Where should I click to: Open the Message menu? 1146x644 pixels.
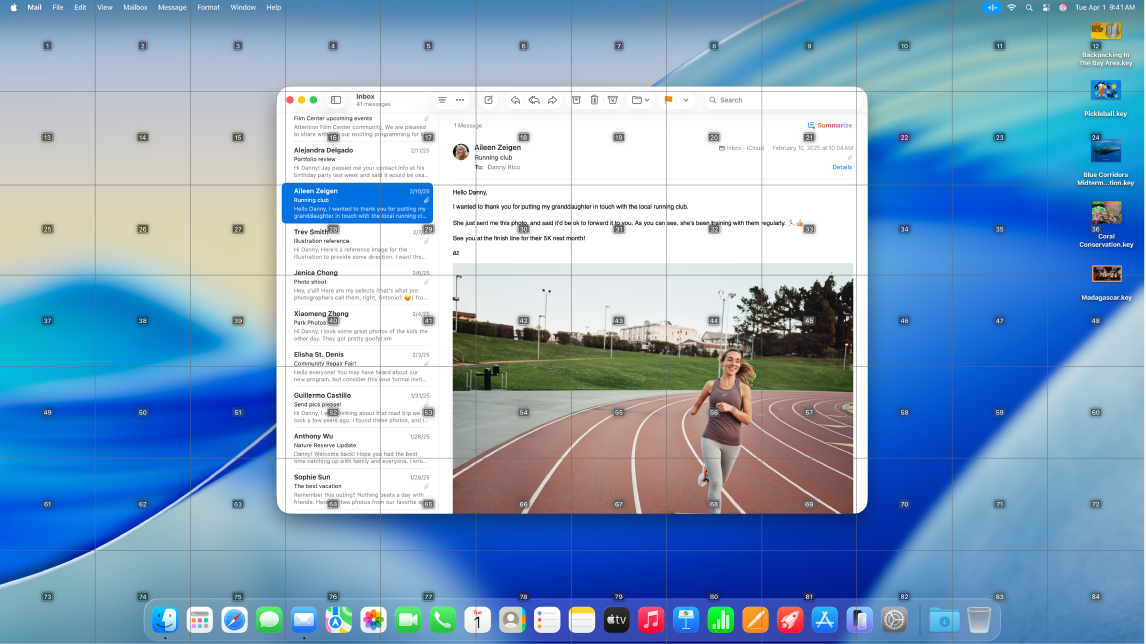(171, 7)
